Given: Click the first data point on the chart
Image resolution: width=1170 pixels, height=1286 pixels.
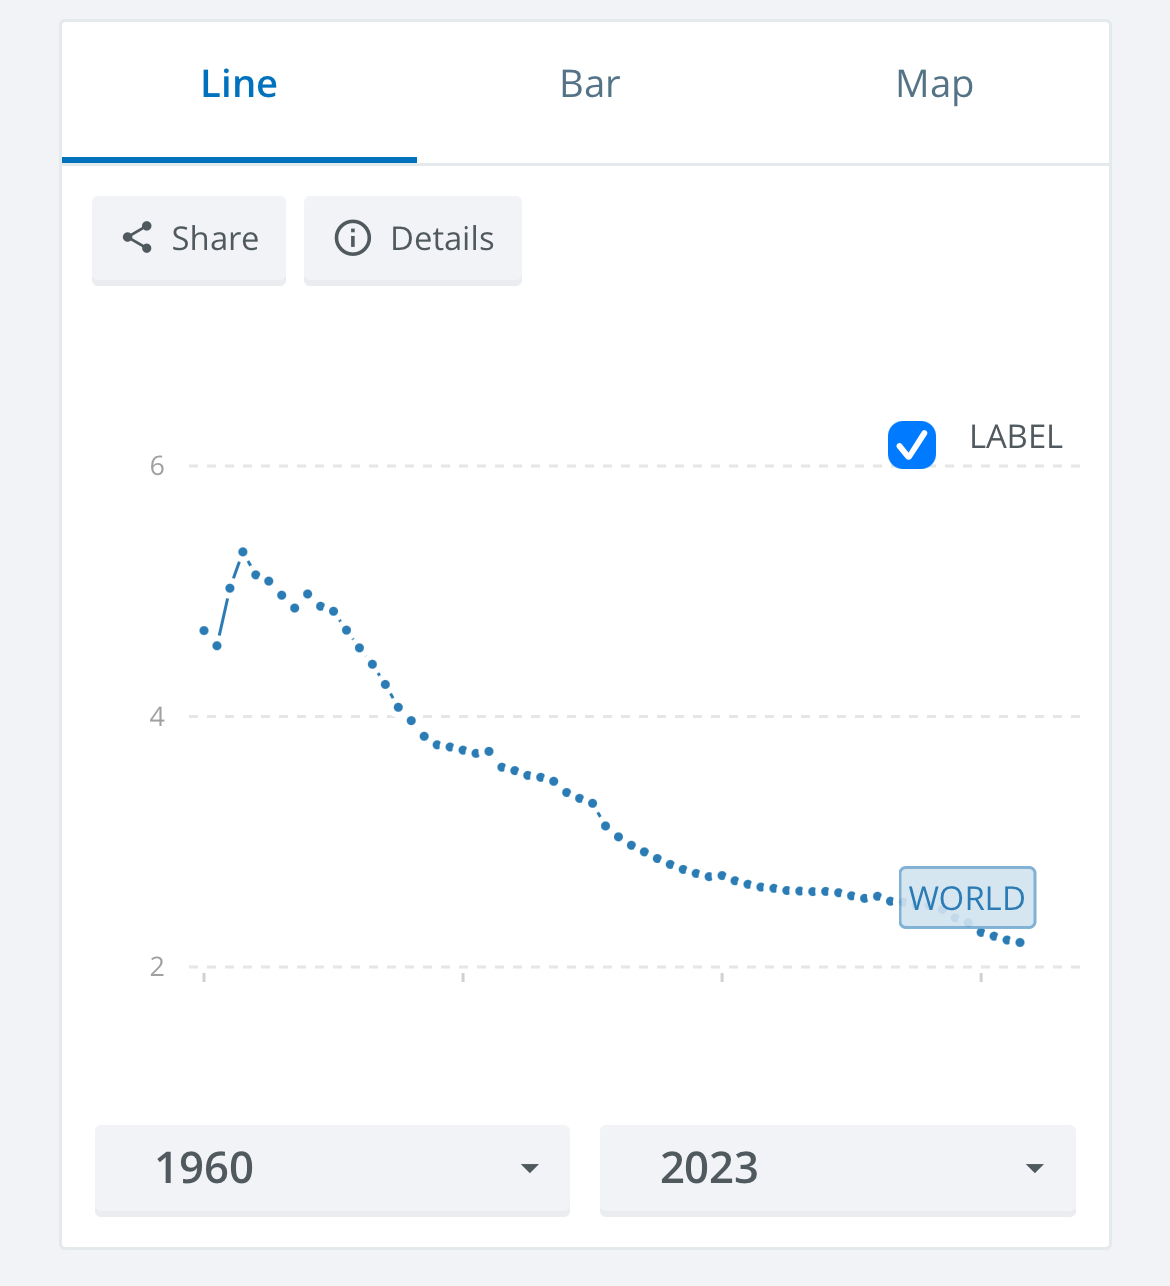Looking at the screenshot, I should 204,631.
